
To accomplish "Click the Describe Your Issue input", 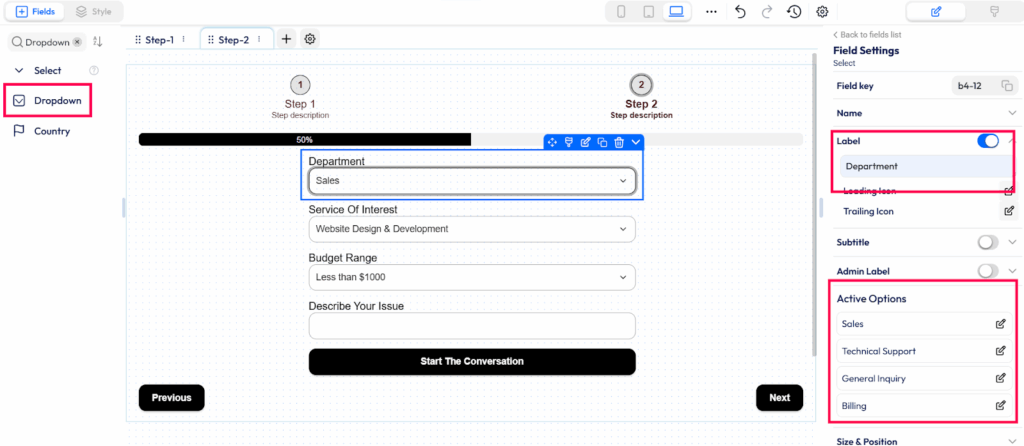I will (472, 326).
